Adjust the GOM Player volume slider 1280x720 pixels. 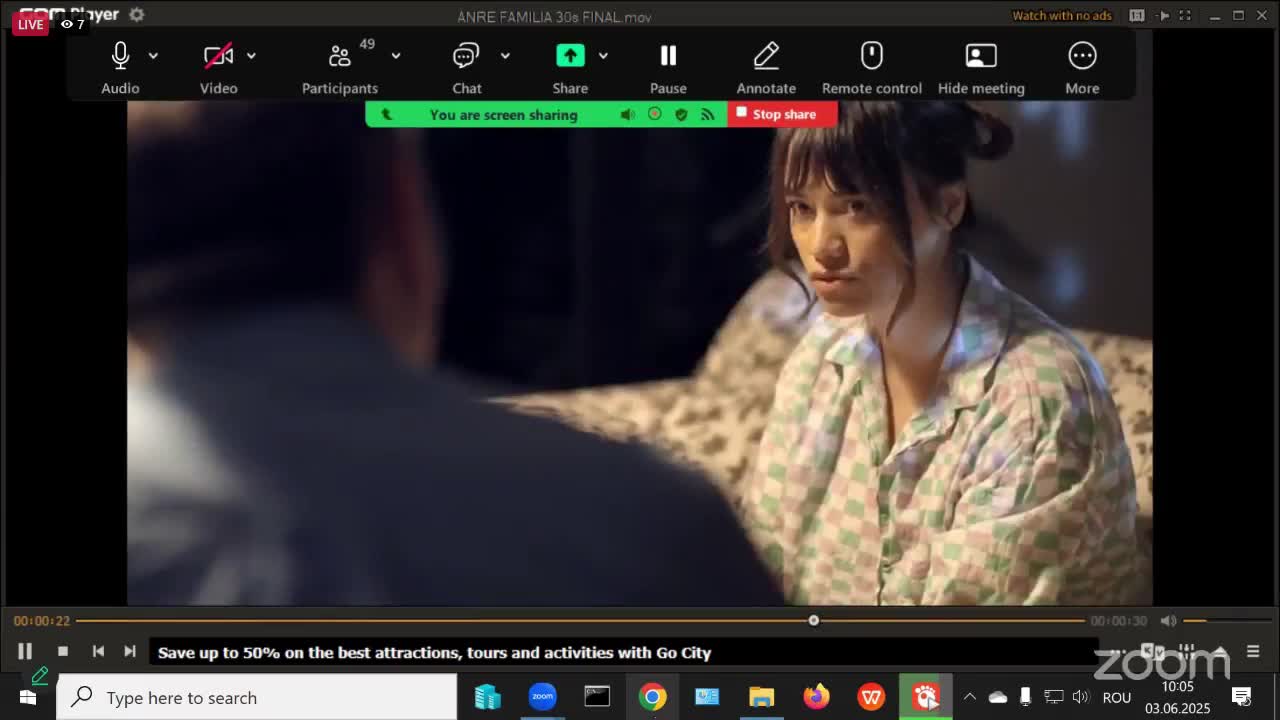click(1227, 621)
